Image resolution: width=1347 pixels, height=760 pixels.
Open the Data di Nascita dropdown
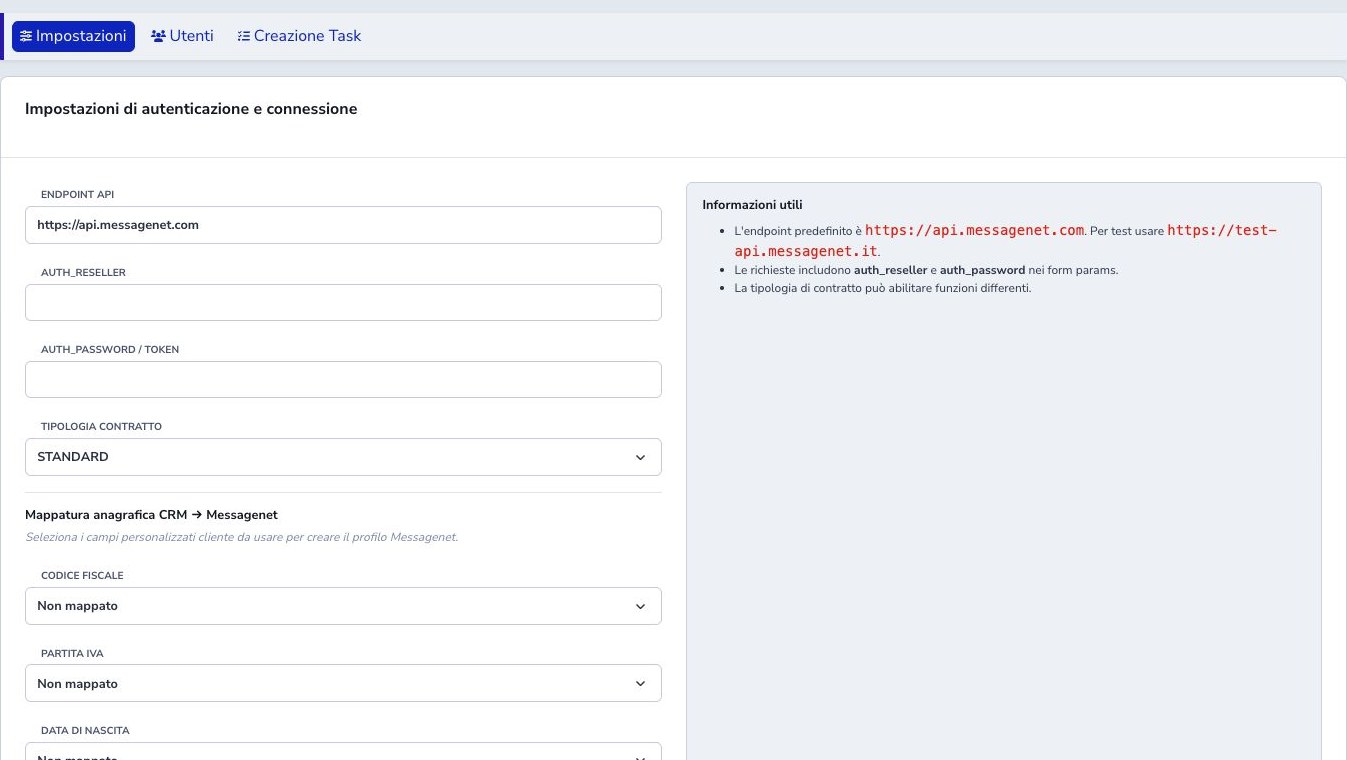point(343,751)
